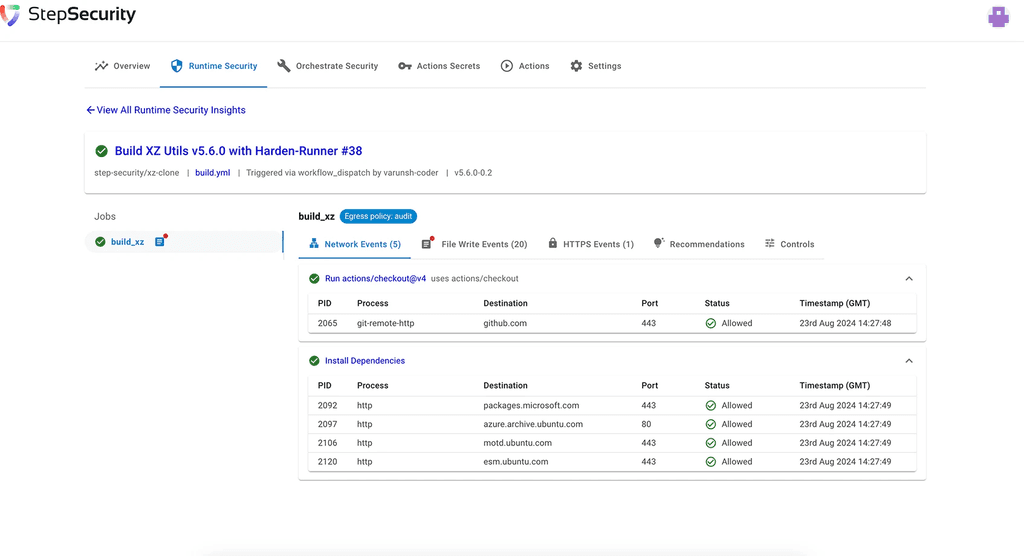
Task: Click the Install Dependencies step link
Action: [365, 361]
